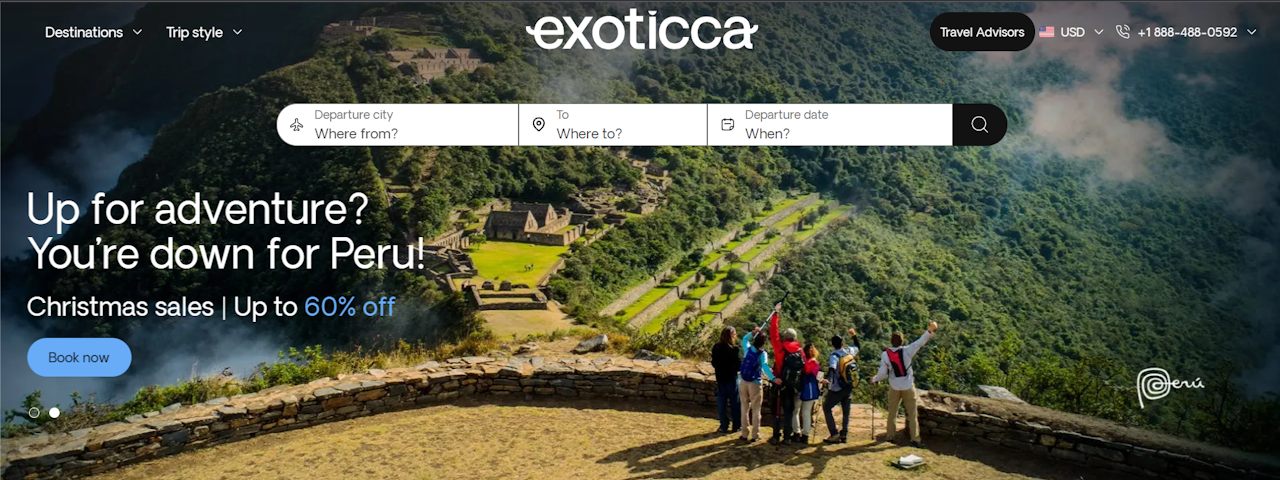1280x480 pixels.
Task: Expand the phone number dropdown arrow
Action: [x=1249, y=32]
